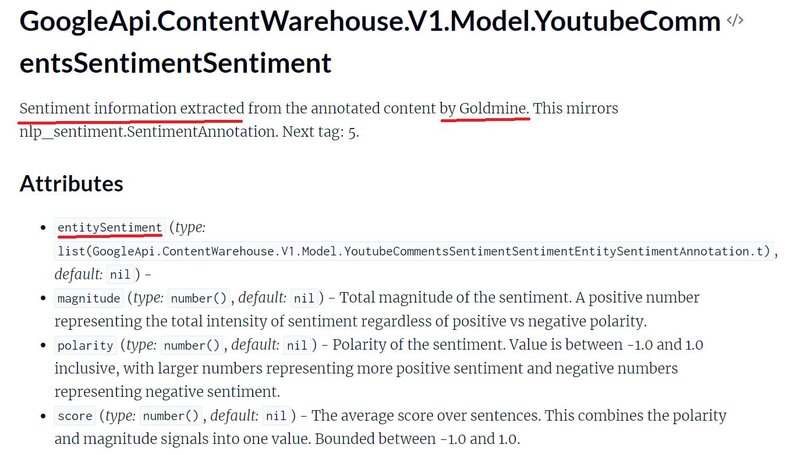
Task: Click the score attribute name
Action: point(75,416)
